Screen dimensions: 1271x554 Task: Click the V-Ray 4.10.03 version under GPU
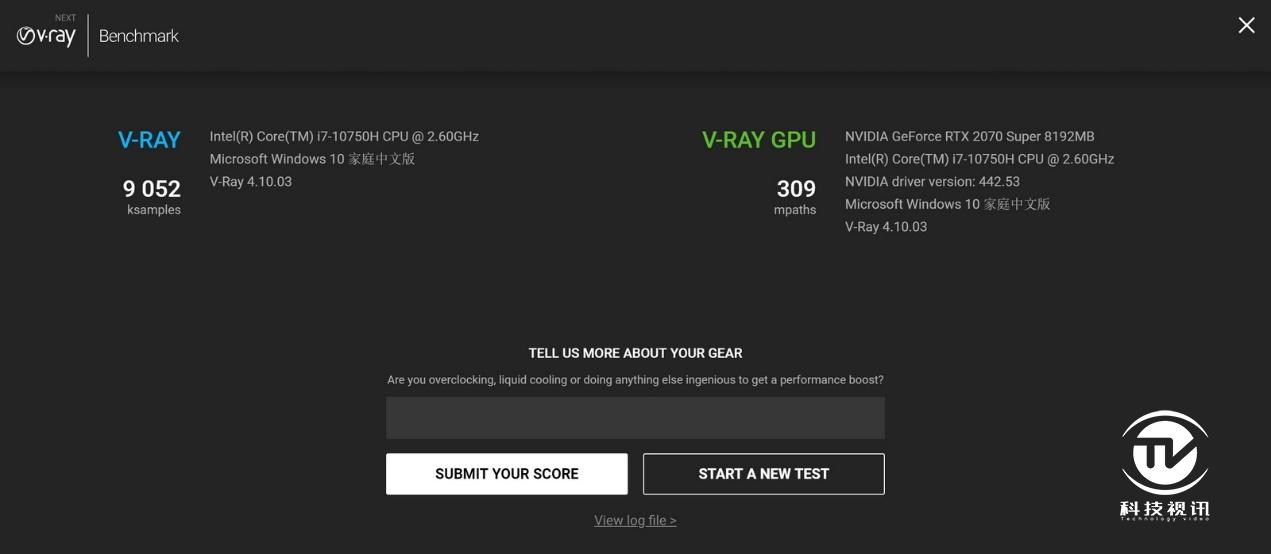[x=886, y=226]
